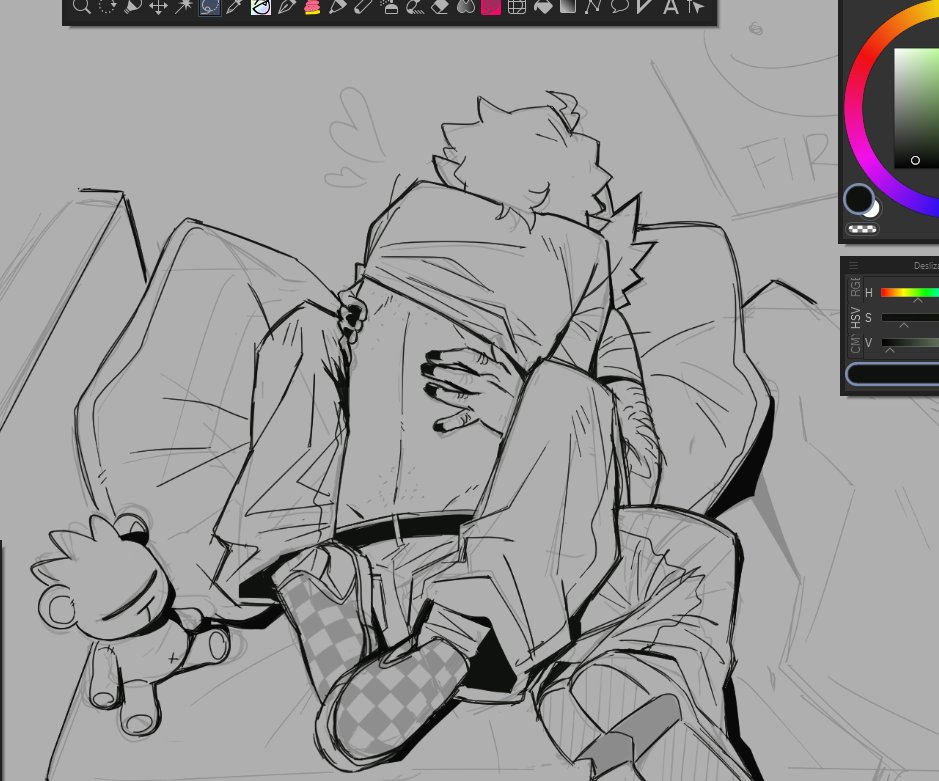Click the current color bar below the sliders
Screen dimensions: 939x781
coord(892,374)
